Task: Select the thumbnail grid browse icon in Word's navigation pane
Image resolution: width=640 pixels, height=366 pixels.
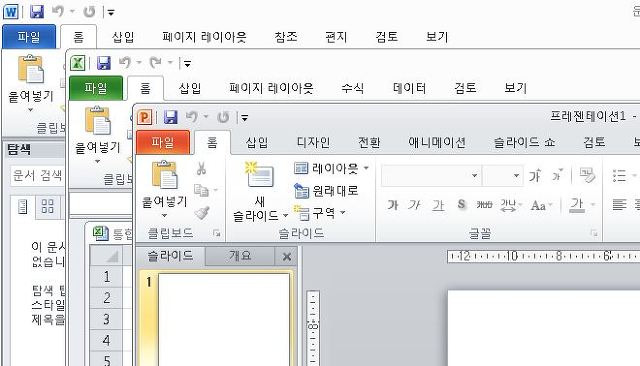Action: 48,206
